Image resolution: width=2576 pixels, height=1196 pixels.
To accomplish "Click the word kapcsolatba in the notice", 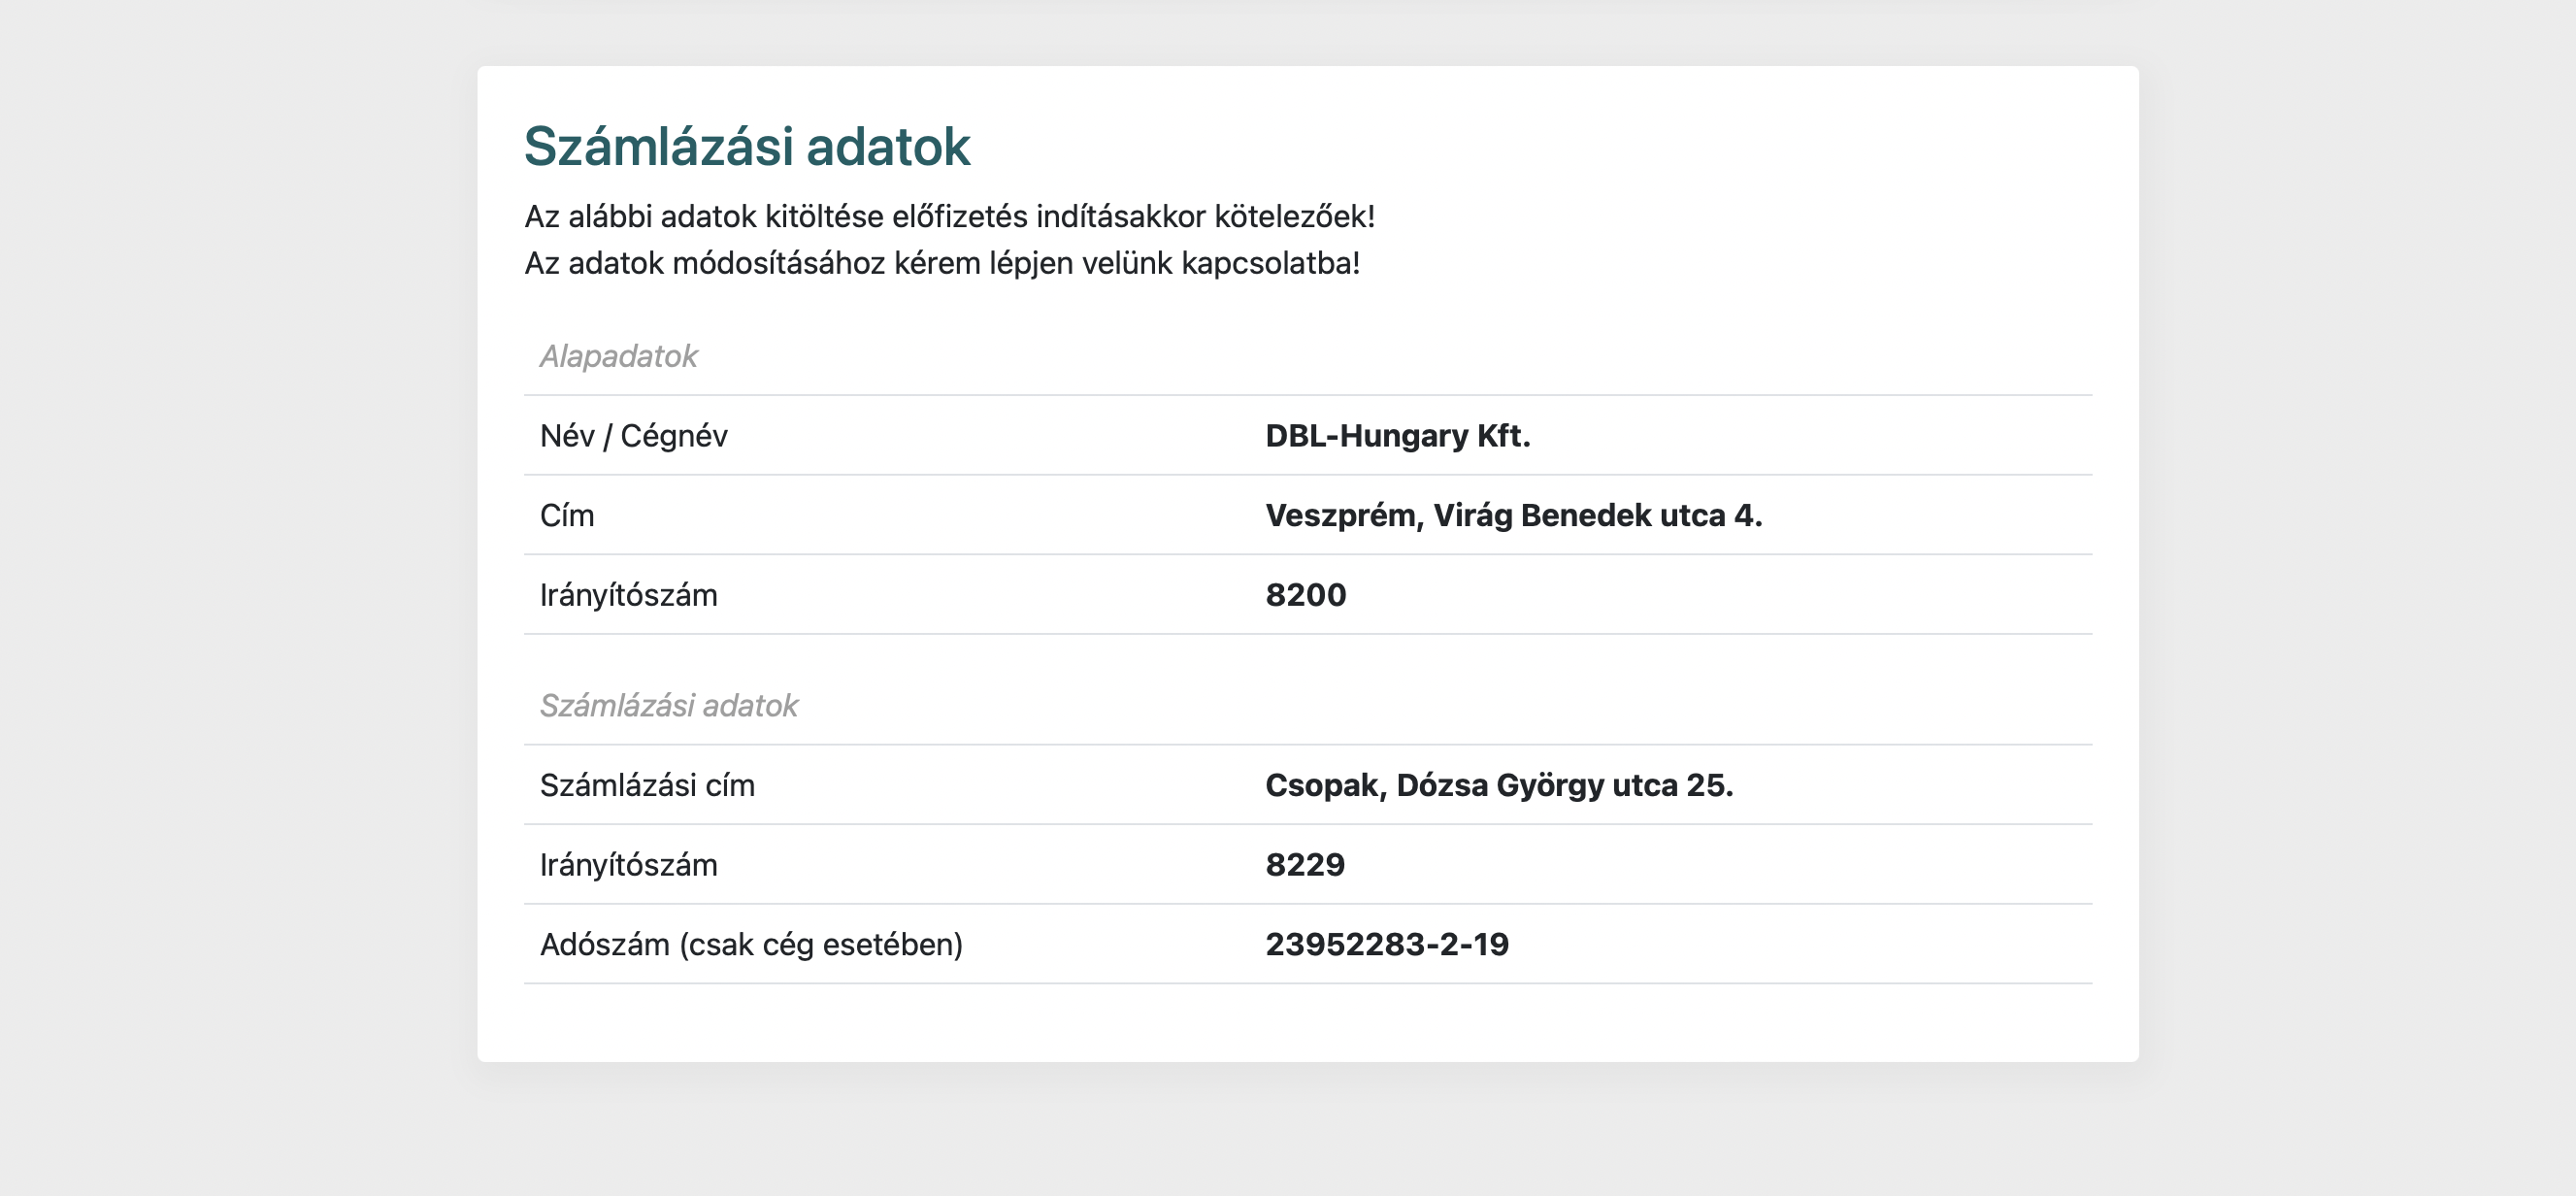I will [1268, 264].
